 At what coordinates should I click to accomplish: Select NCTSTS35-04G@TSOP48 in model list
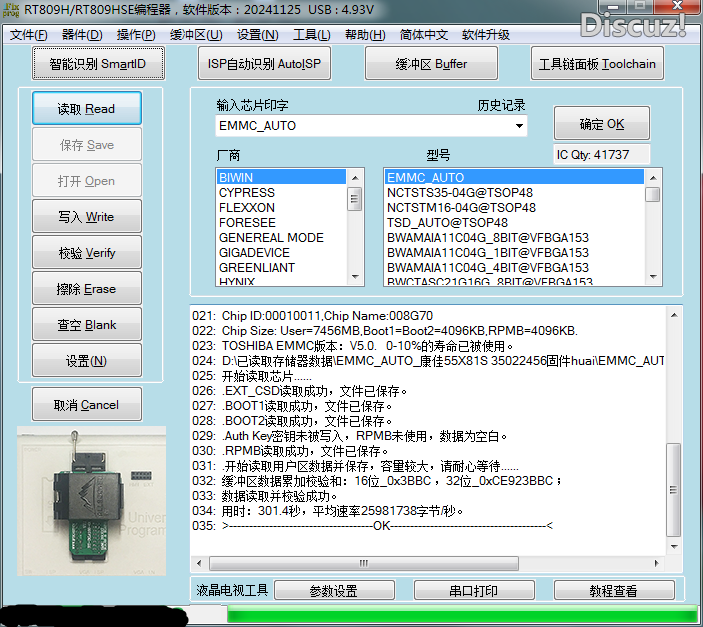514,192
